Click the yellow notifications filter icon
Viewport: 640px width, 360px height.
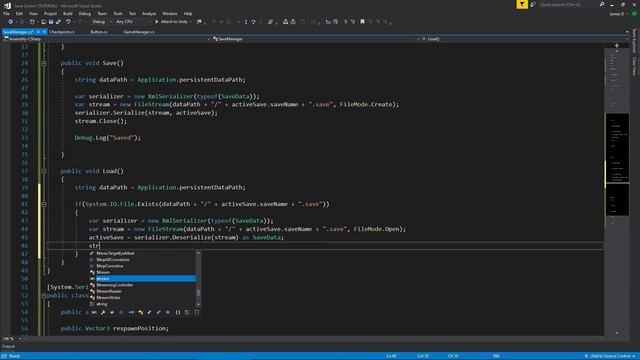coord(522,4)
